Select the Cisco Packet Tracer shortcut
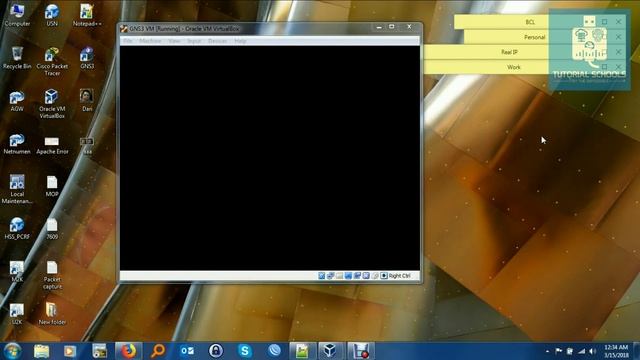640x360 pixels. click(52, 61)
